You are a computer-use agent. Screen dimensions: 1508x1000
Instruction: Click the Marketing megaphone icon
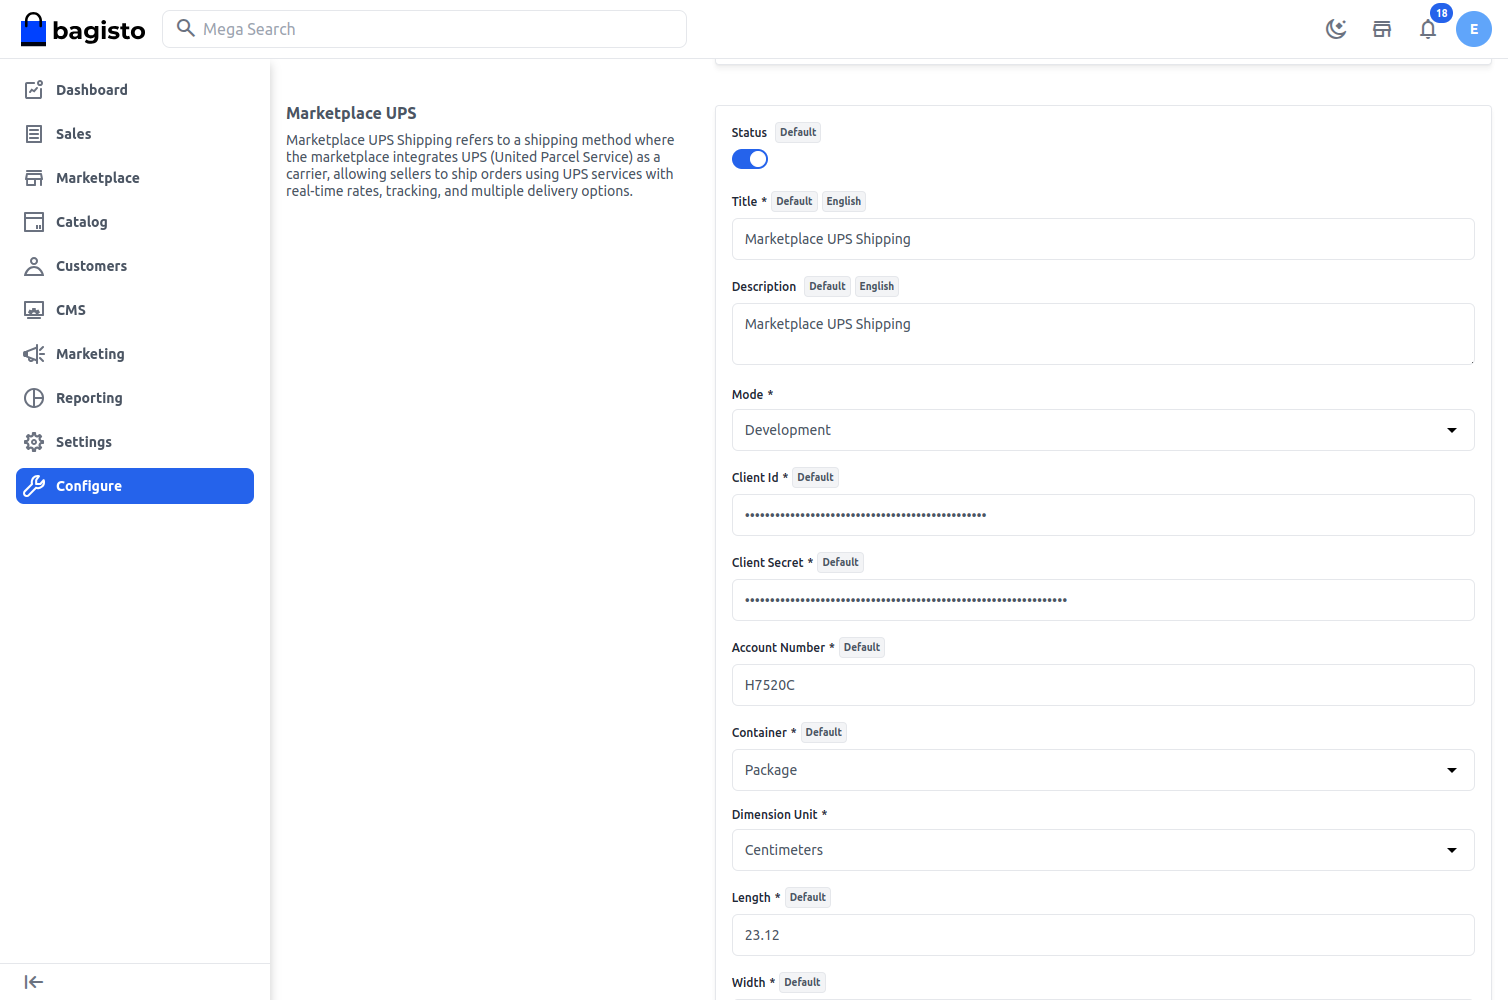tap(34, 354)
